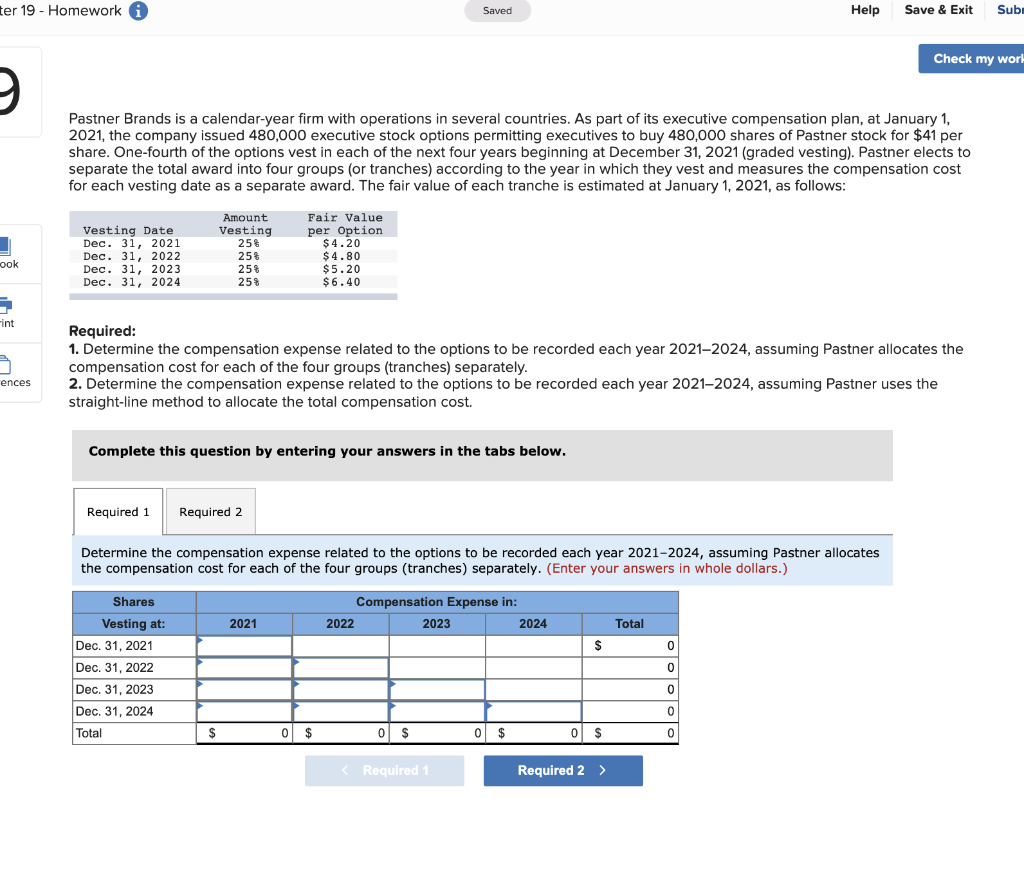The height and width of the screenshot is (870, 1024).
Task: Select the 2022 cell for Dec. 31, 2022
Action: click(x=341, y=668)
